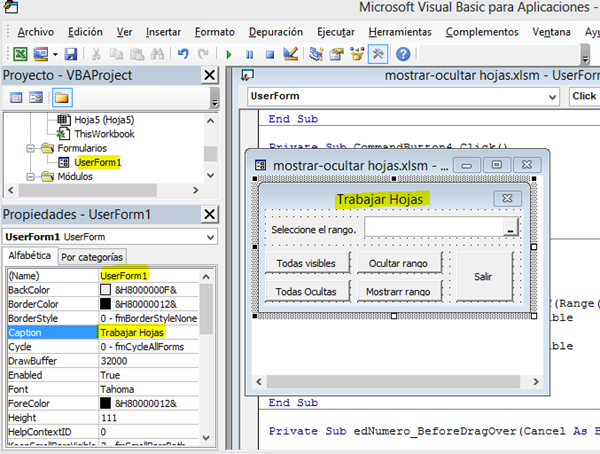Screen dimensions: 600x454
Task: Open the UserForm object dropdown above the code
Action: [548, 96]
